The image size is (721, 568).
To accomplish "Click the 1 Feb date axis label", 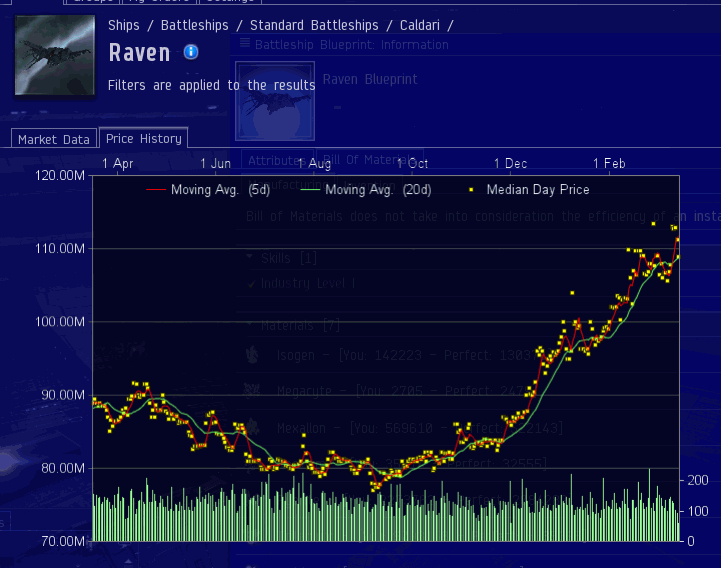I will 609,164.
